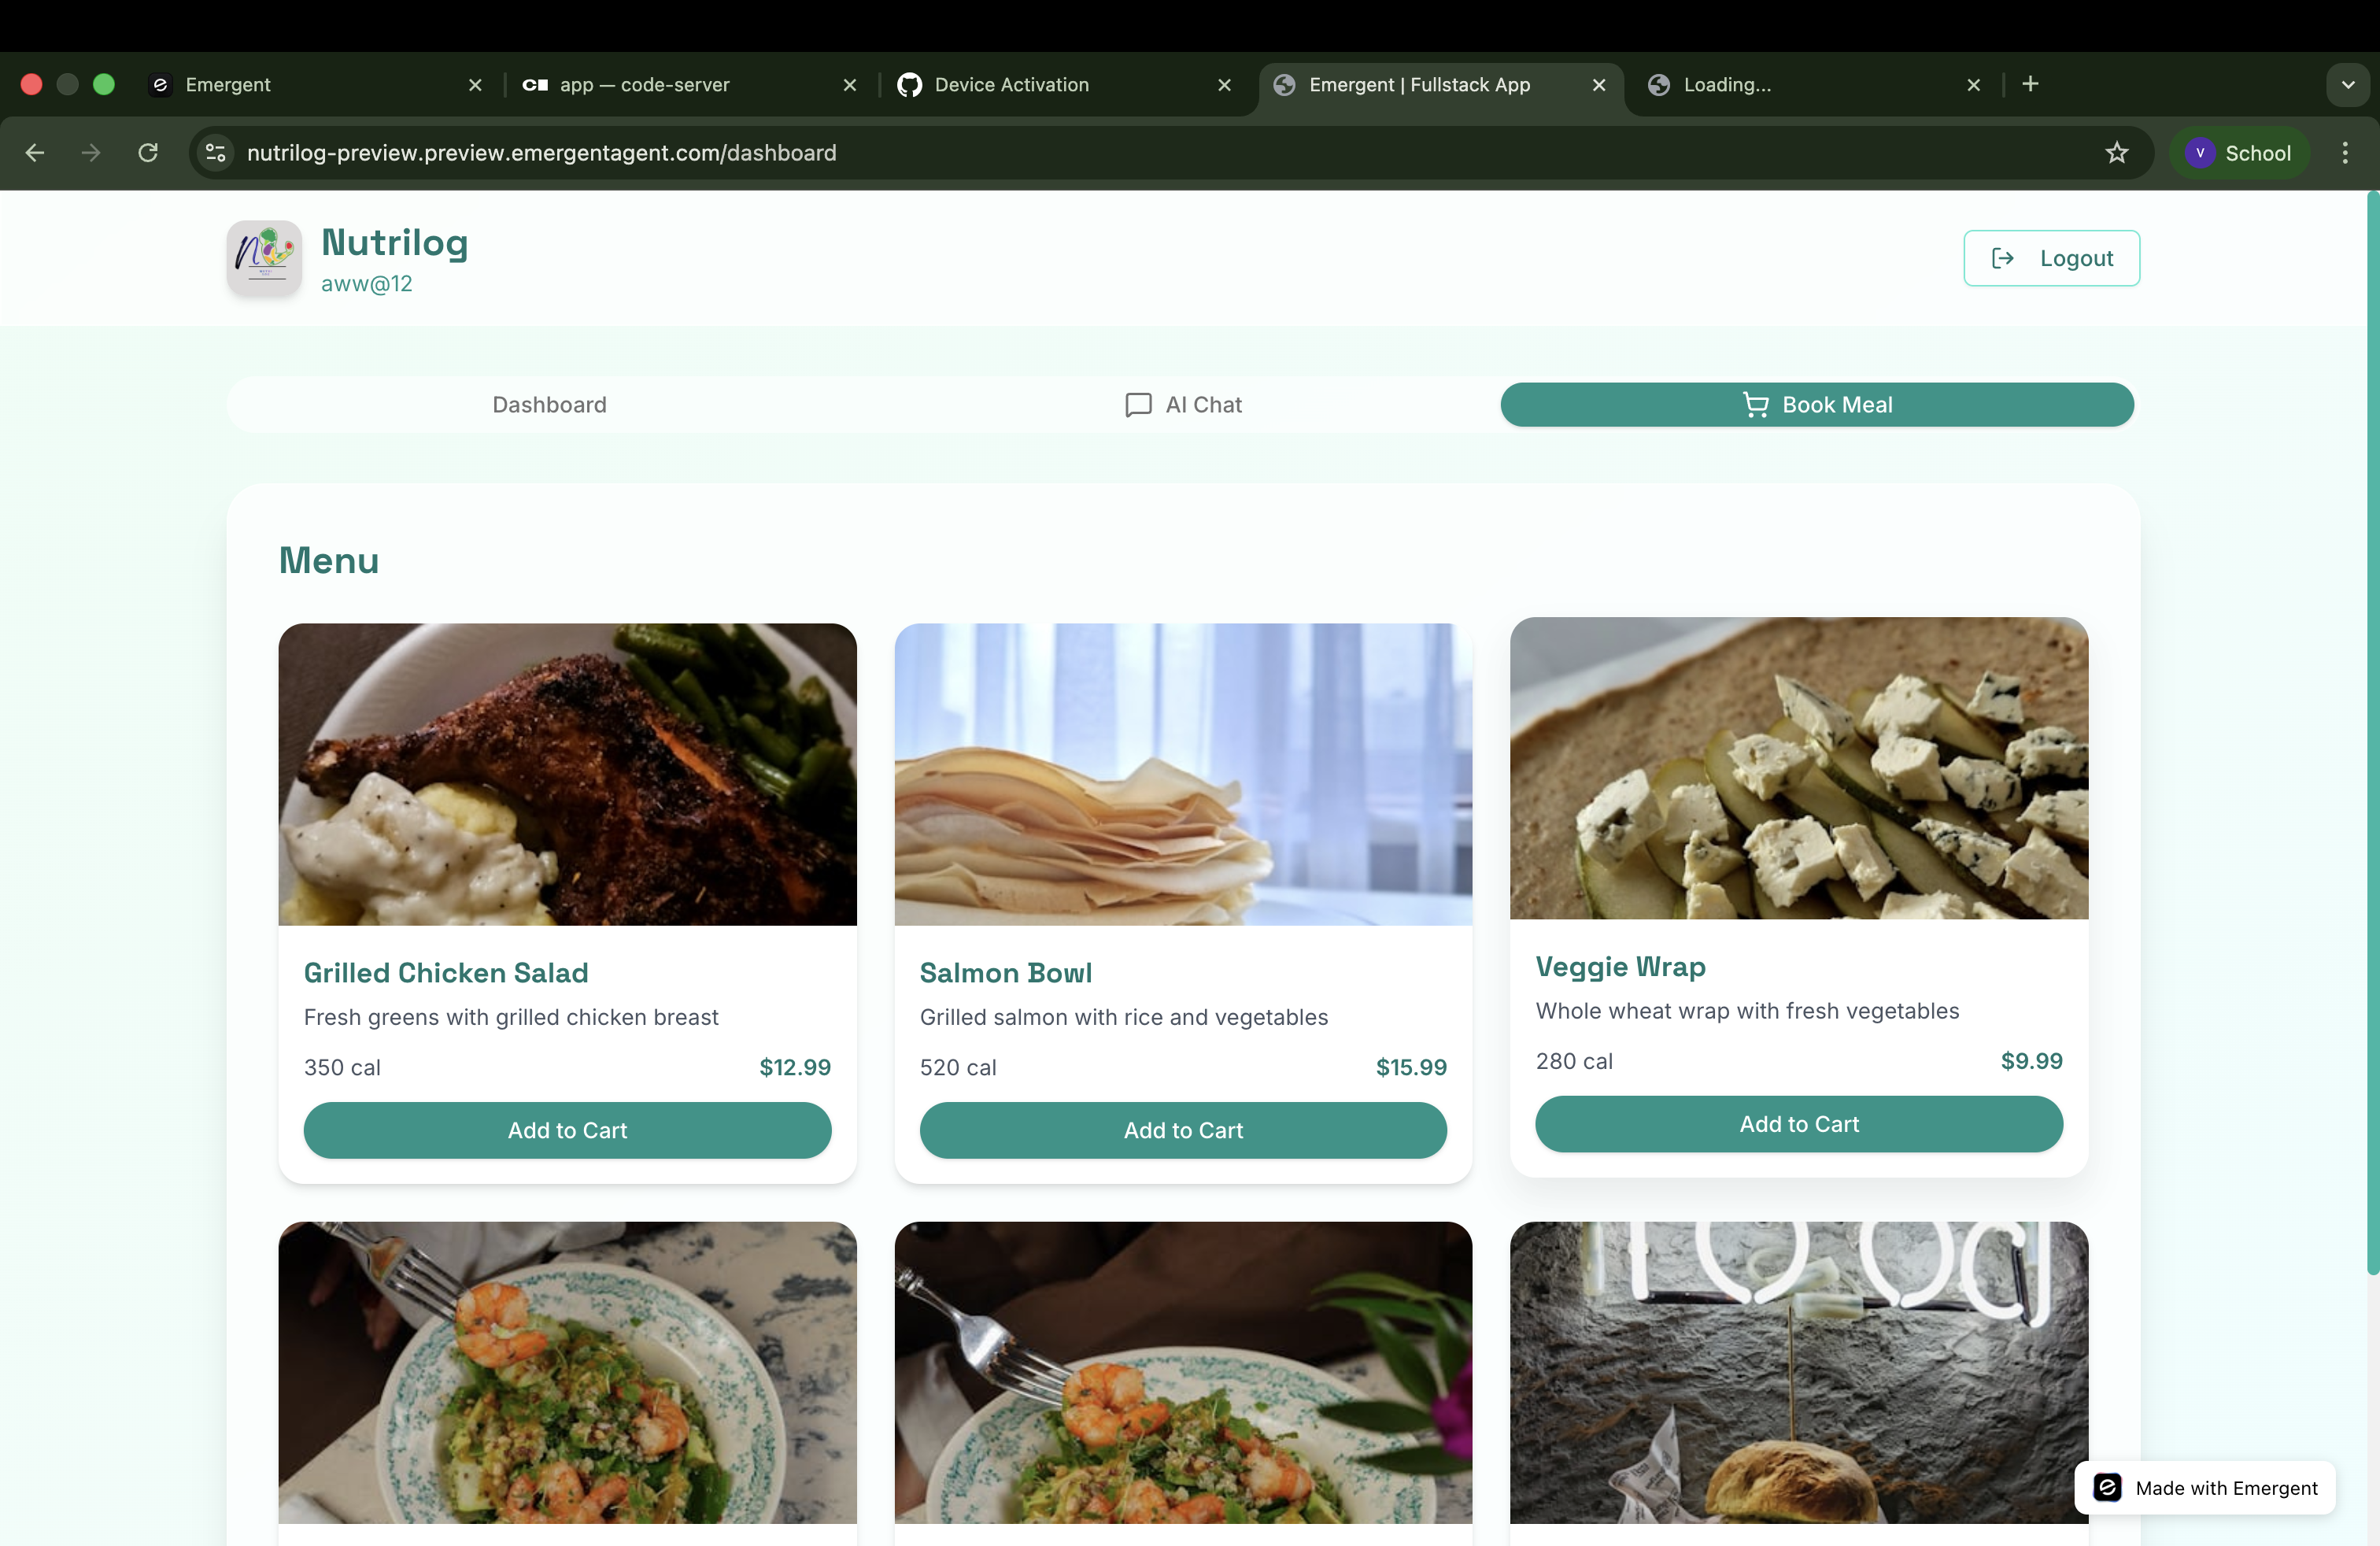Click the AI Chat speech bubble icon
This screenshot has height=1546, width=2380.
[x=1137, y=405]
